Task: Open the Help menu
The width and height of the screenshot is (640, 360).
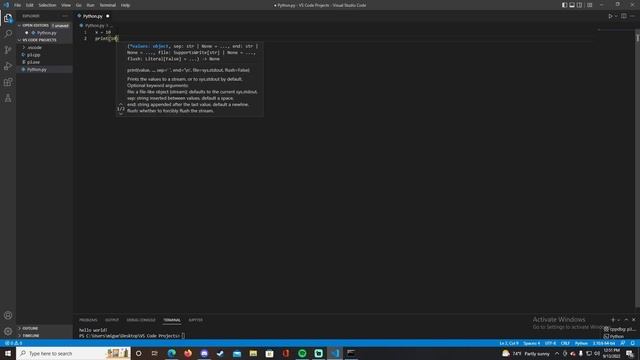Action: tap(125, 5)
